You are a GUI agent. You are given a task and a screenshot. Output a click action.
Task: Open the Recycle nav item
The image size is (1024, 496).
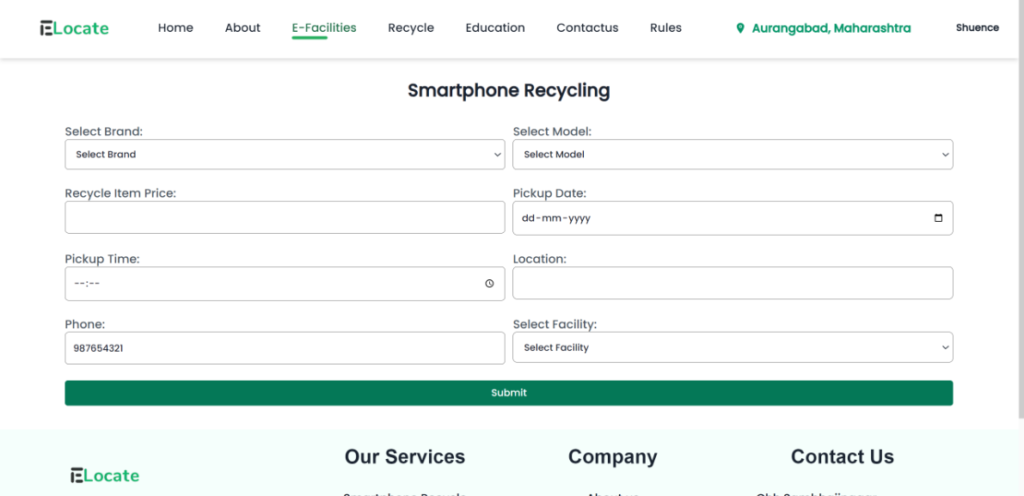[x=411, y=28]
